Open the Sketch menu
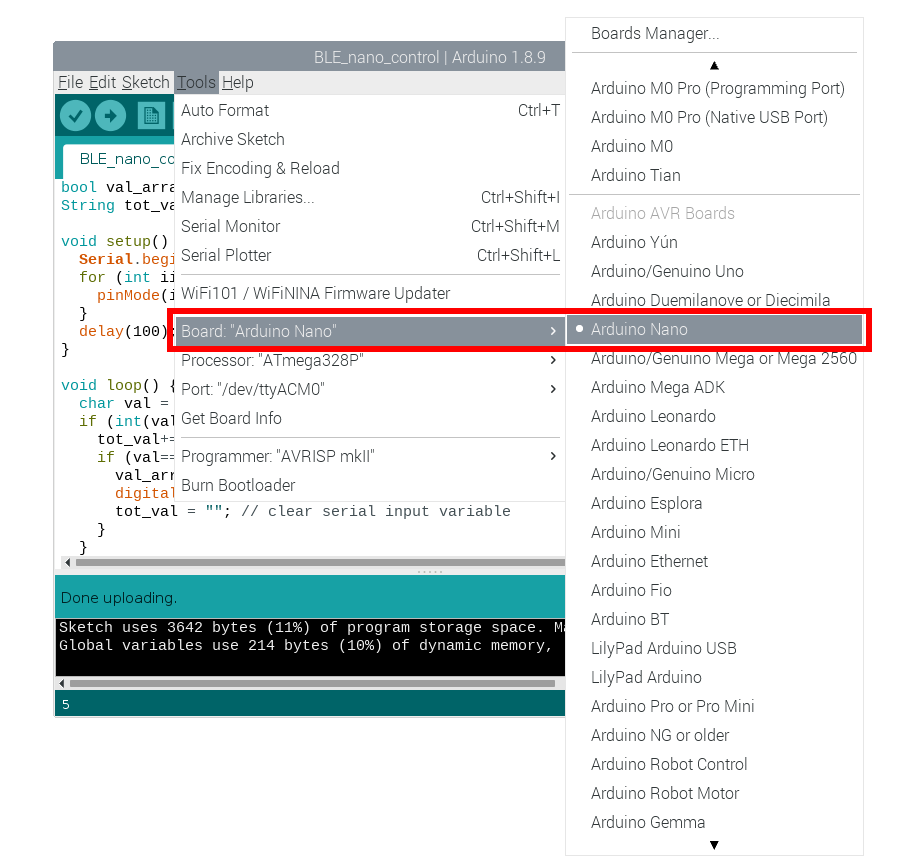The image size is (908, 856). (x=145, y=82)
